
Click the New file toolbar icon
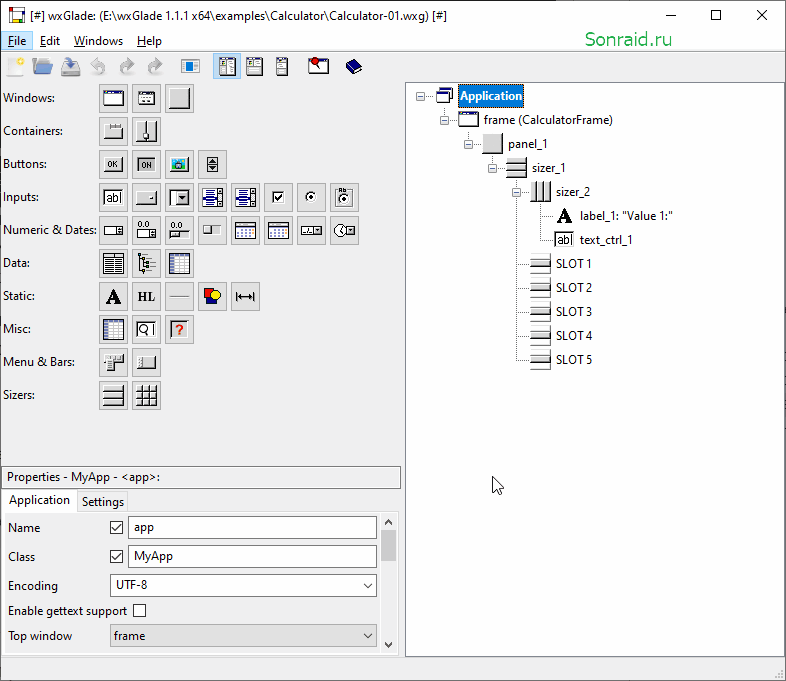(15, 66)
